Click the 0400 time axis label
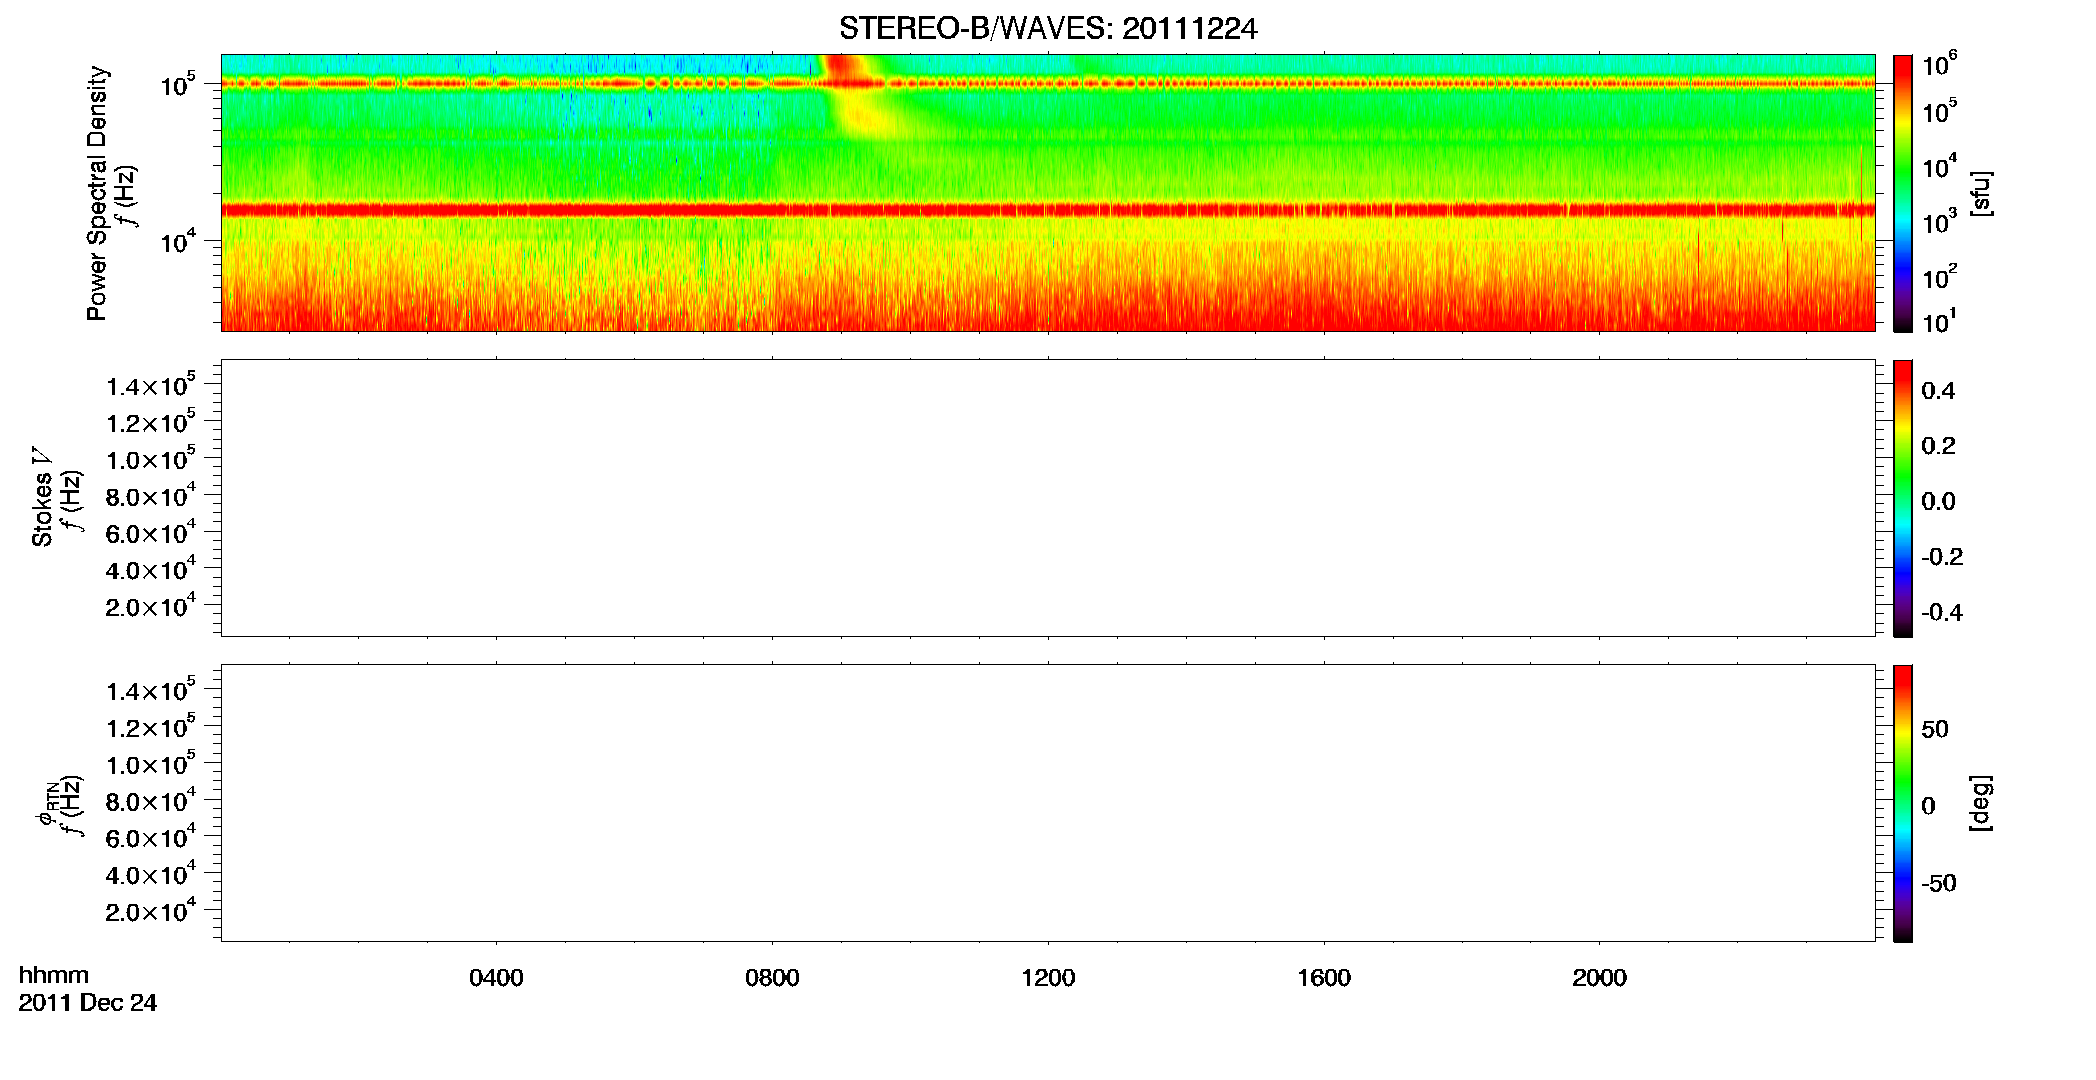 click(496, 978)
